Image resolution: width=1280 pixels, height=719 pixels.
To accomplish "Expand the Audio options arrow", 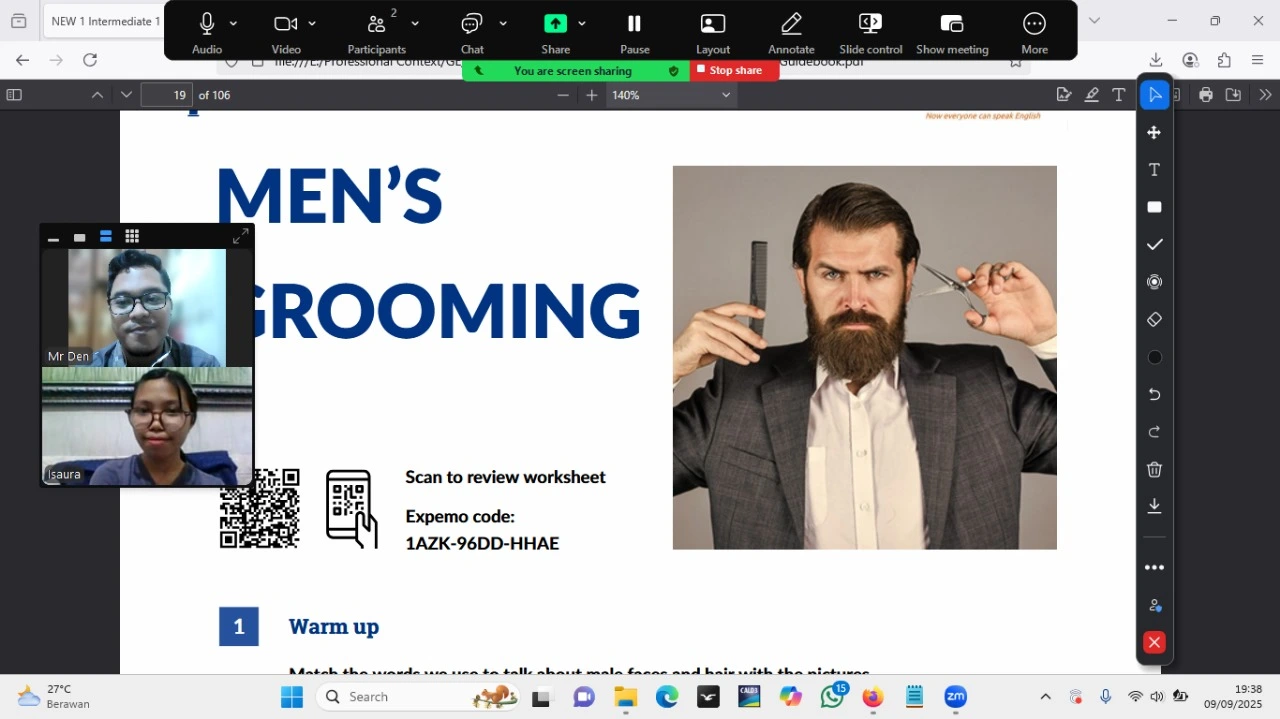I will click(x=234, y=23).
